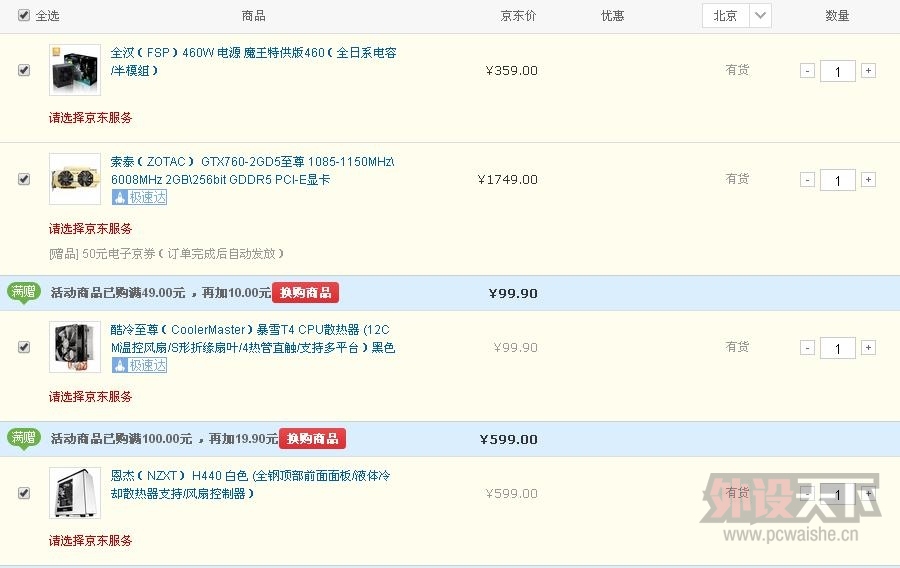Uncheck the ZOTAC GTX760 graphics card item
The width and height of the screenshot is (900, 568).
click(x=24, y=179)
